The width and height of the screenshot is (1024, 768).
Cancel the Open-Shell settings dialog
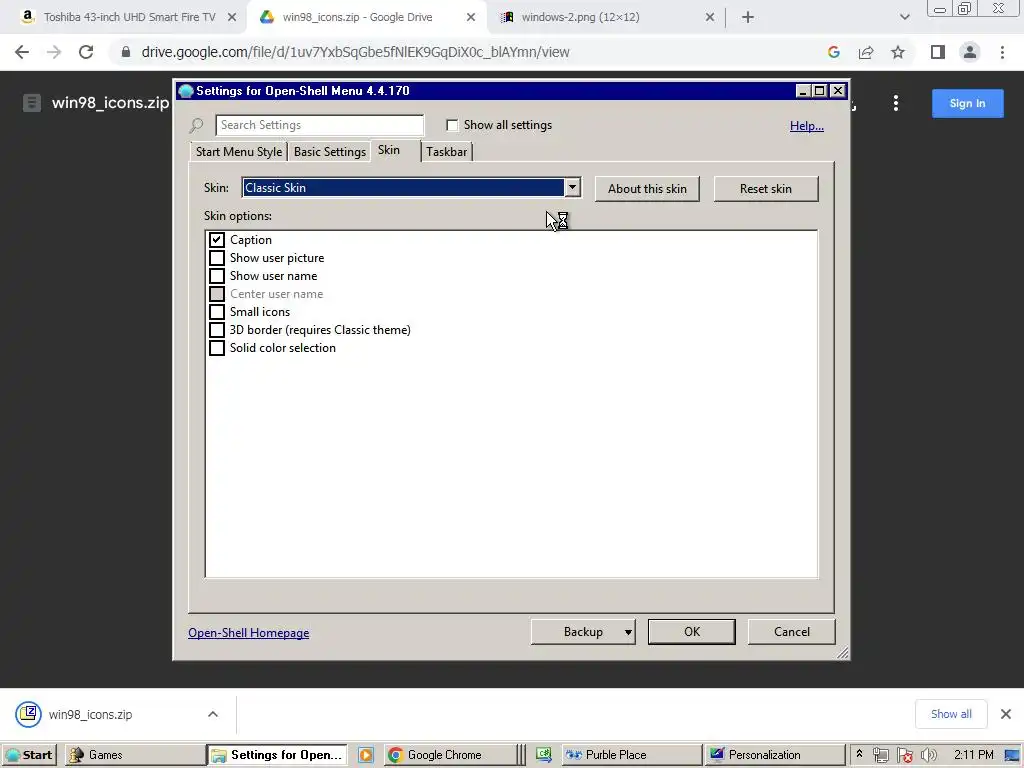(792, 632)
